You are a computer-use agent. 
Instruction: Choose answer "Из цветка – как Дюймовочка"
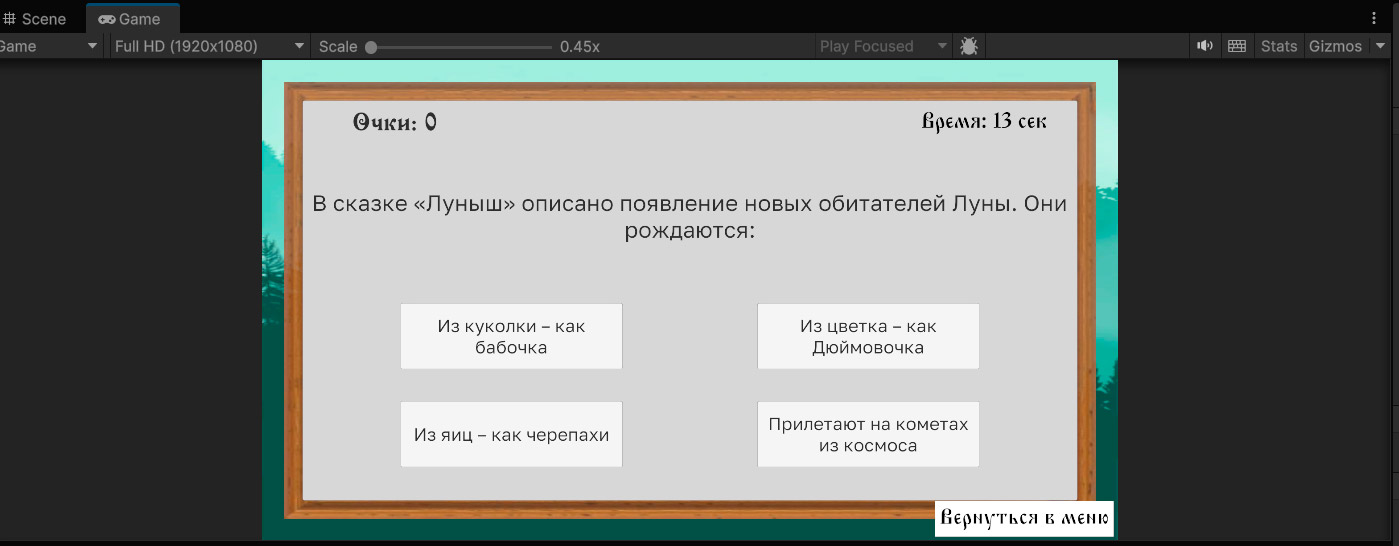point(868,337)
